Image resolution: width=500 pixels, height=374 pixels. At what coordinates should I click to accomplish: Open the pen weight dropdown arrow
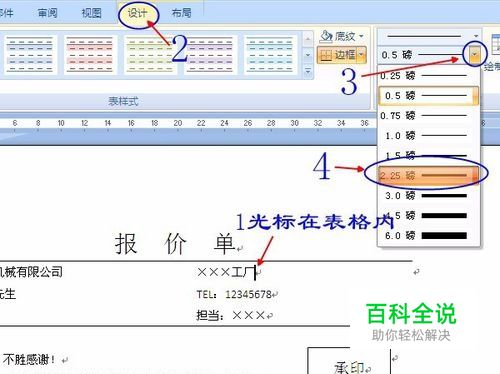coord(475,54)
